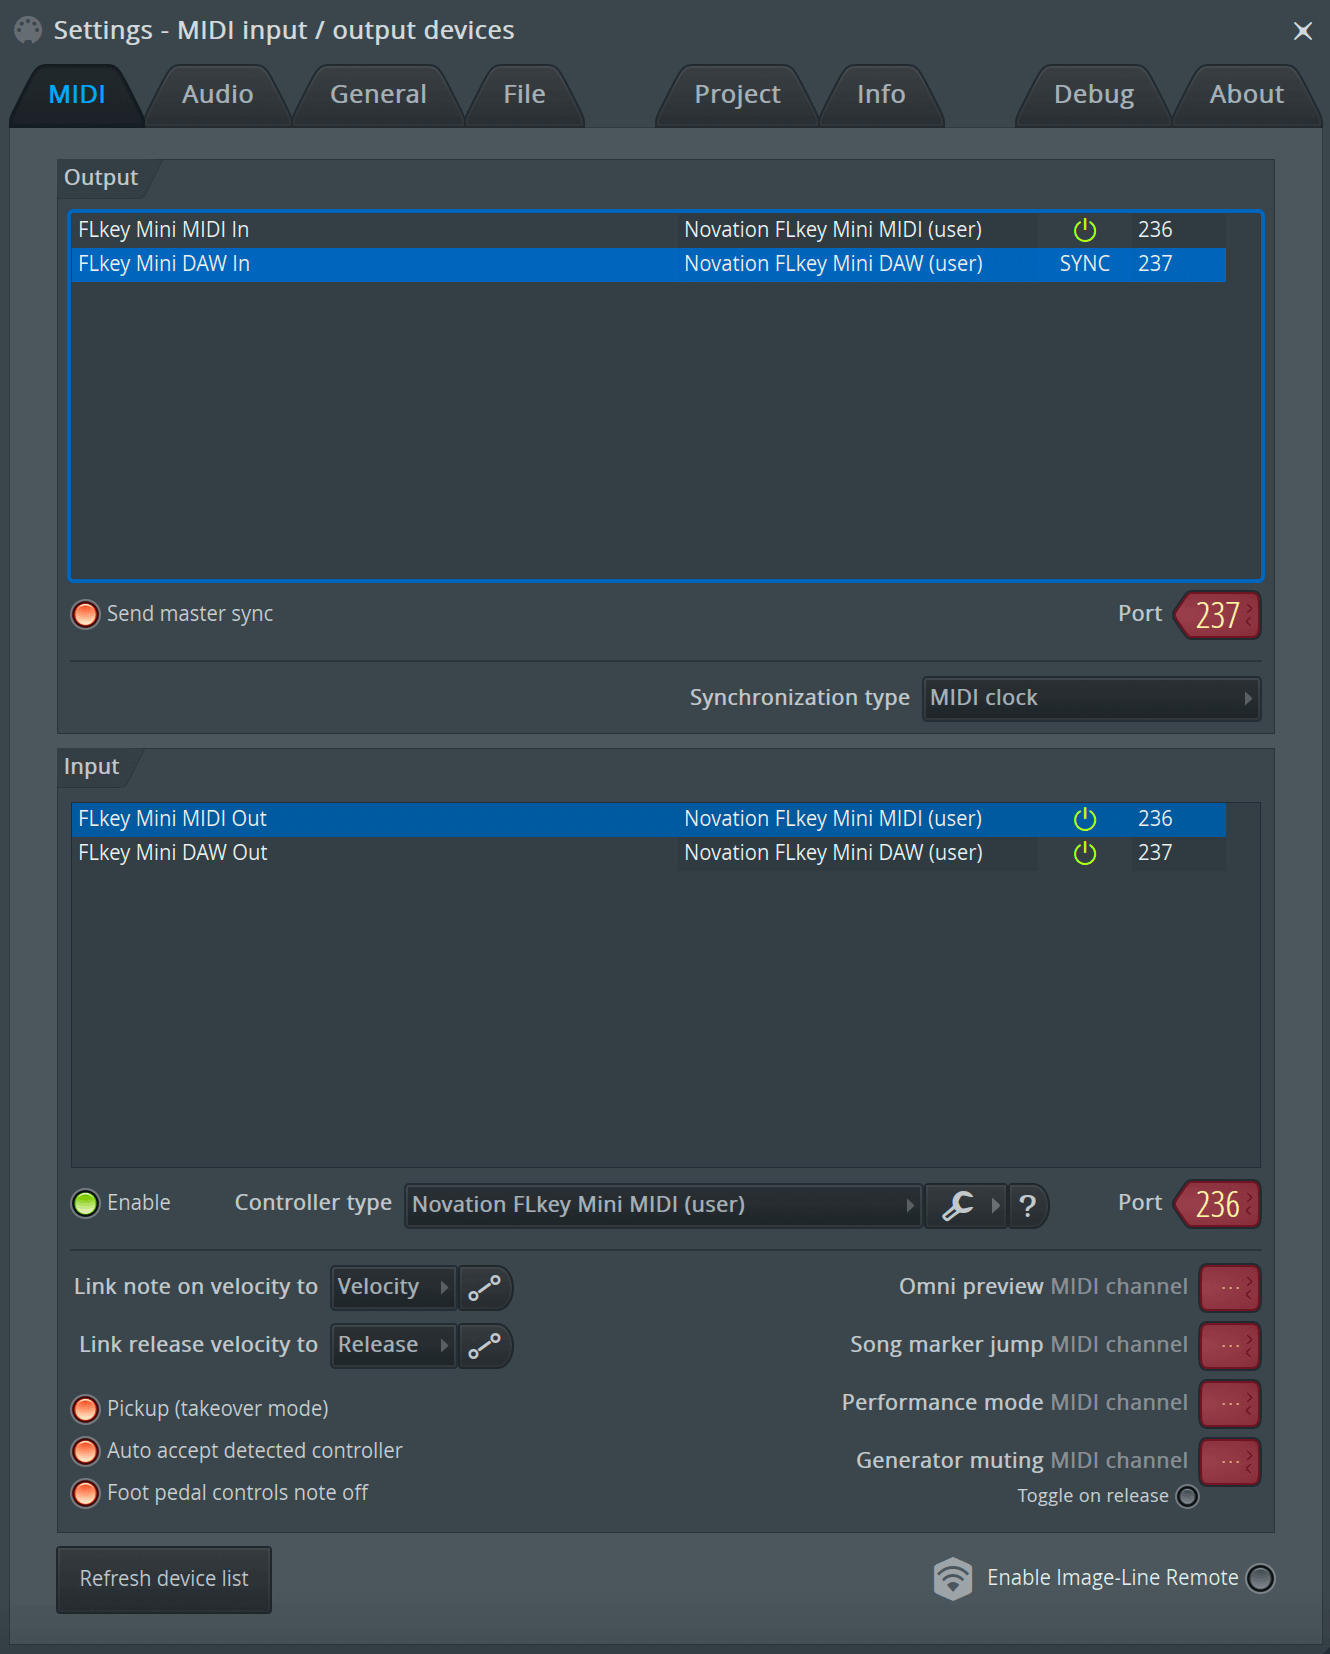Viewport: 1330px width, 1654px height.
Task: Toggle the Toggle on release option
Action: pyautogui.click(x=1187, y=1496)
